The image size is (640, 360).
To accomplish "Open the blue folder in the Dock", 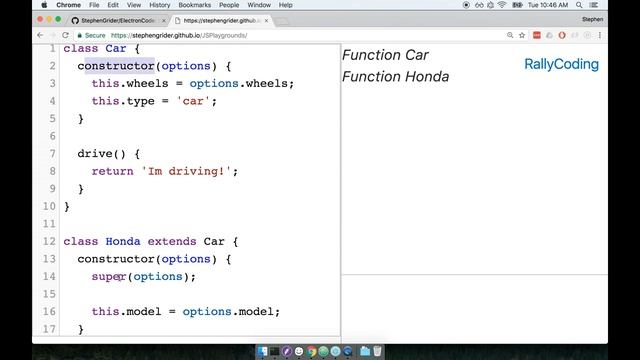I will [x=365, y=351].
